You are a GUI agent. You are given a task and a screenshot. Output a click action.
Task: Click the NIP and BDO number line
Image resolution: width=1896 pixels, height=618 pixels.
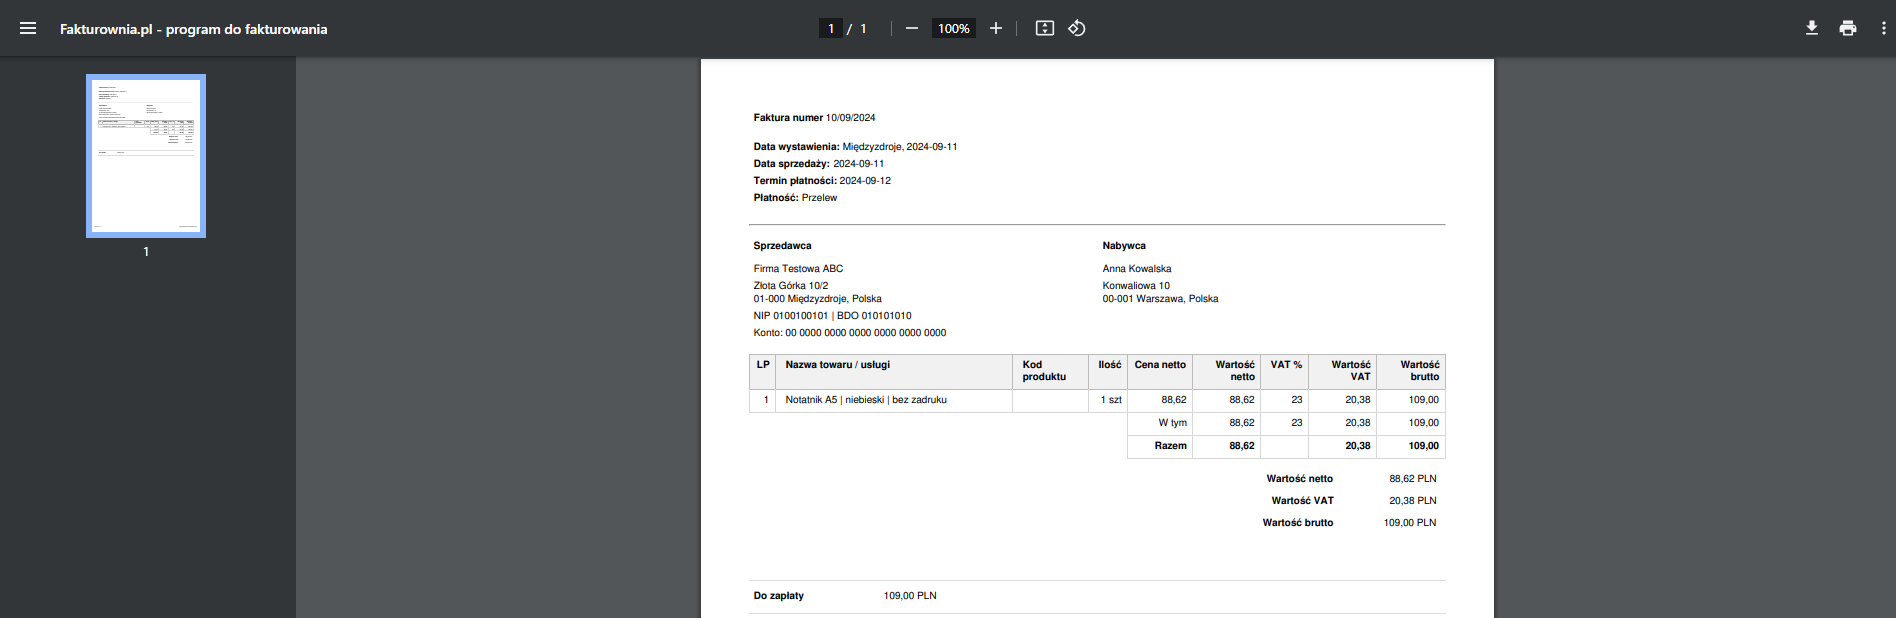[832, 316]
